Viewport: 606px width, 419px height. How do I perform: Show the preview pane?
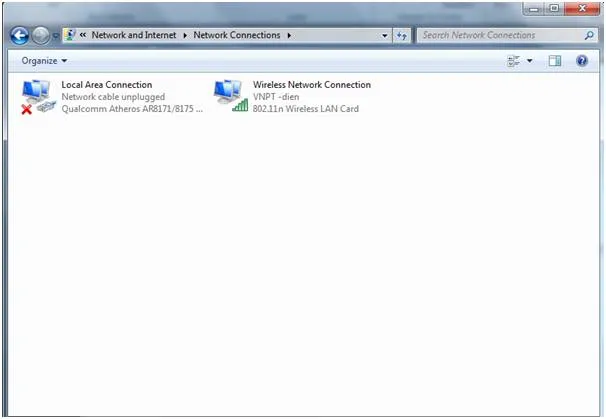(555, 61)
